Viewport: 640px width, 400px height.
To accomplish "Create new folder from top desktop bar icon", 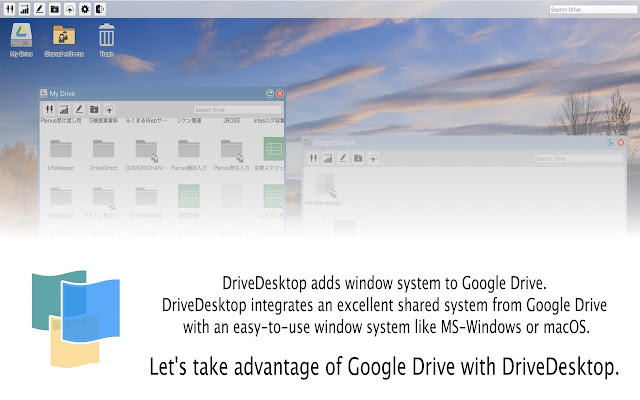I will click(55, 9).
